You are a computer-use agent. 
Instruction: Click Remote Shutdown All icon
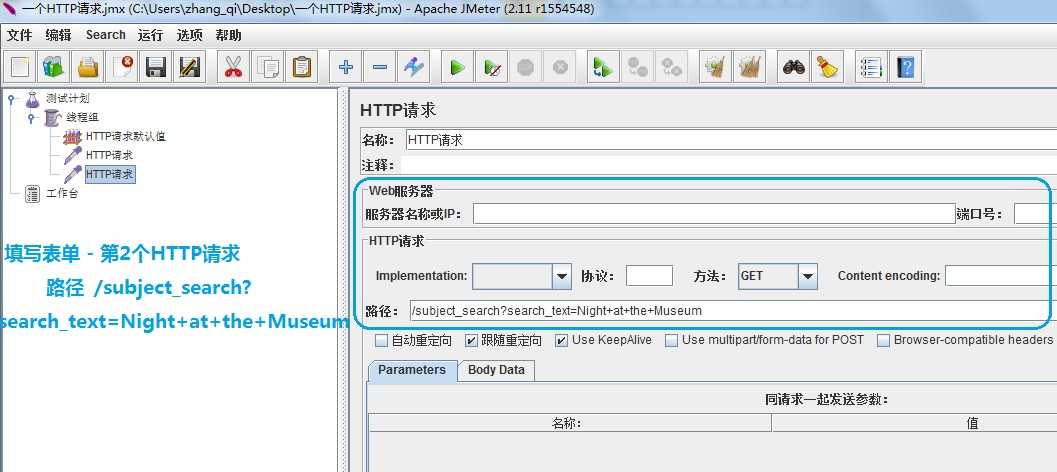click(671, 67)
